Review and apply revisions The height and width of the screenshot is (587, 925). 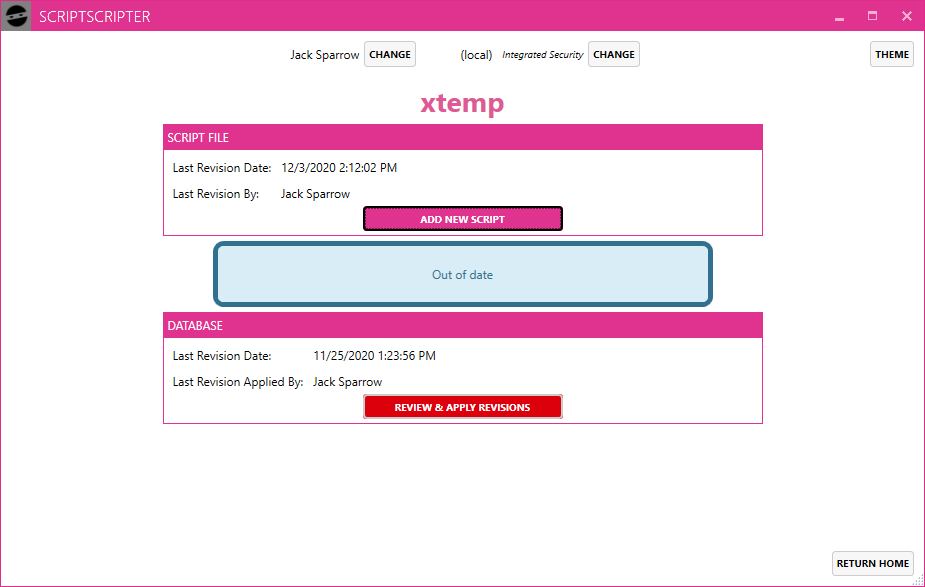[x=462, y=407]
